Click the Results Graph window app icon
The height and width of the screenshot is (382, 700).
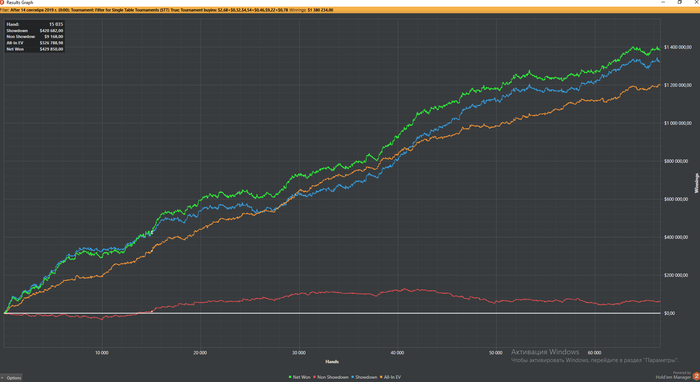tap(2, 2)
